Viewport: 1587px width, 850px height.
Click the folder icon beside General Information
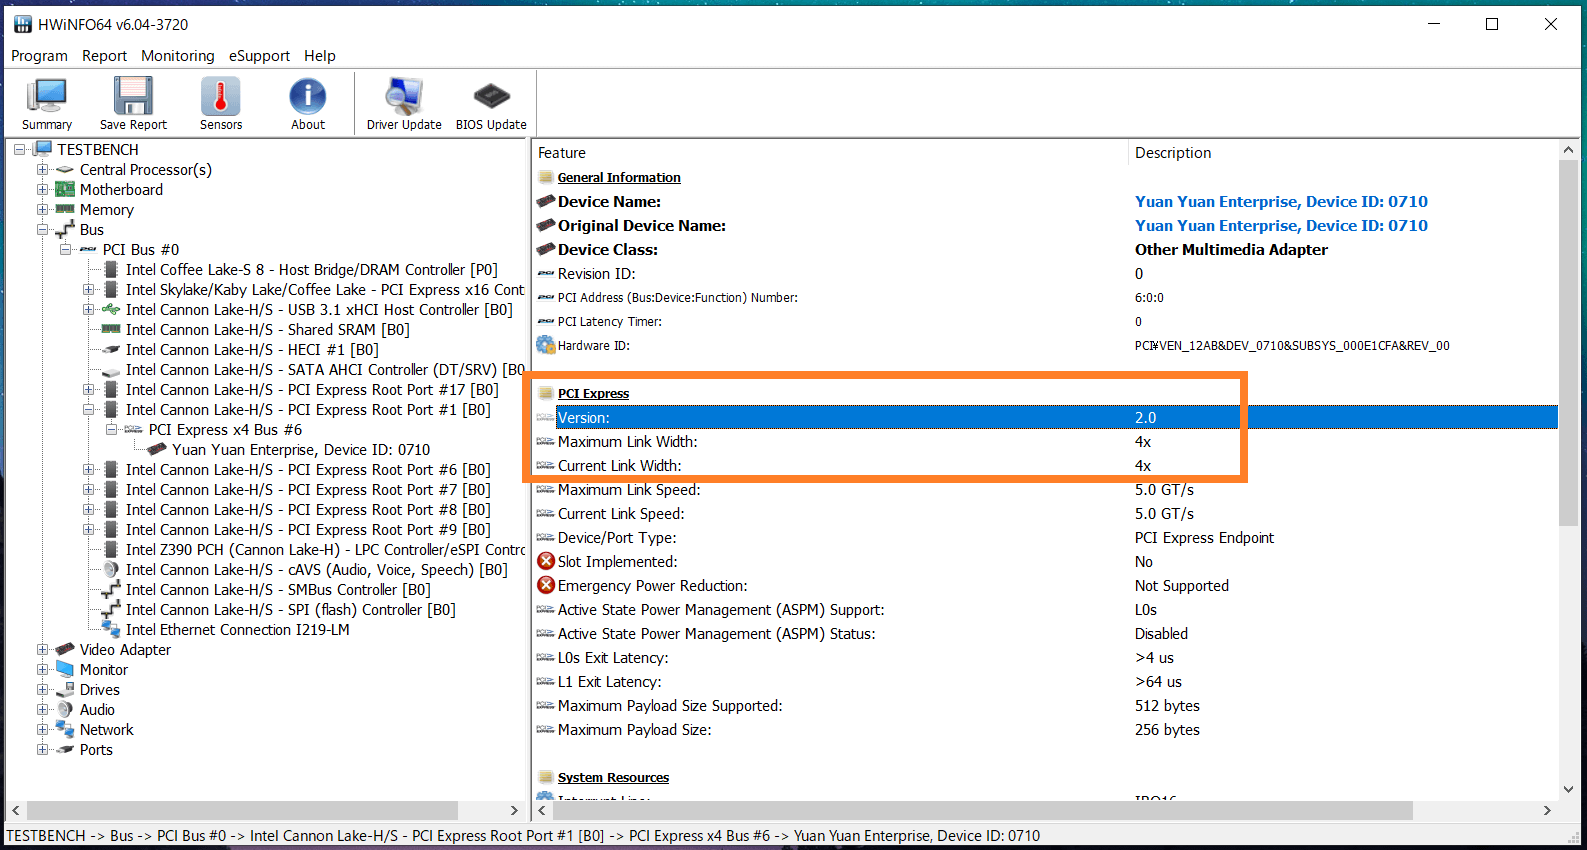tap(546, 177)
